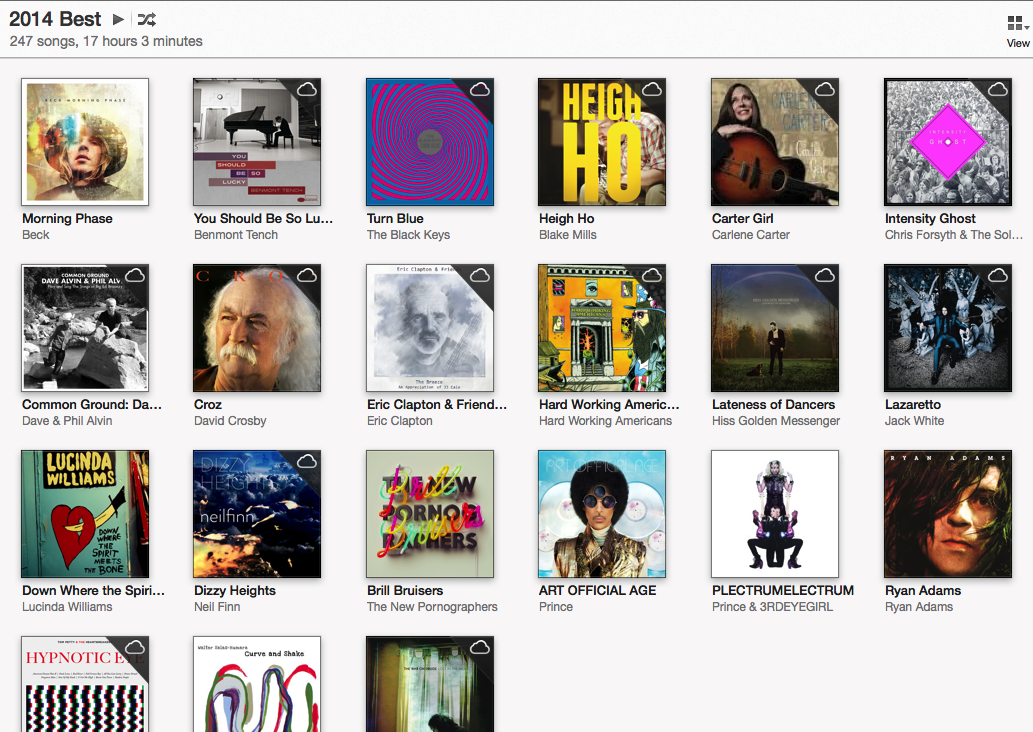Screen dimensions: 1033x732
Task: Click artist name Blake Mills
Action: (568, 235)
